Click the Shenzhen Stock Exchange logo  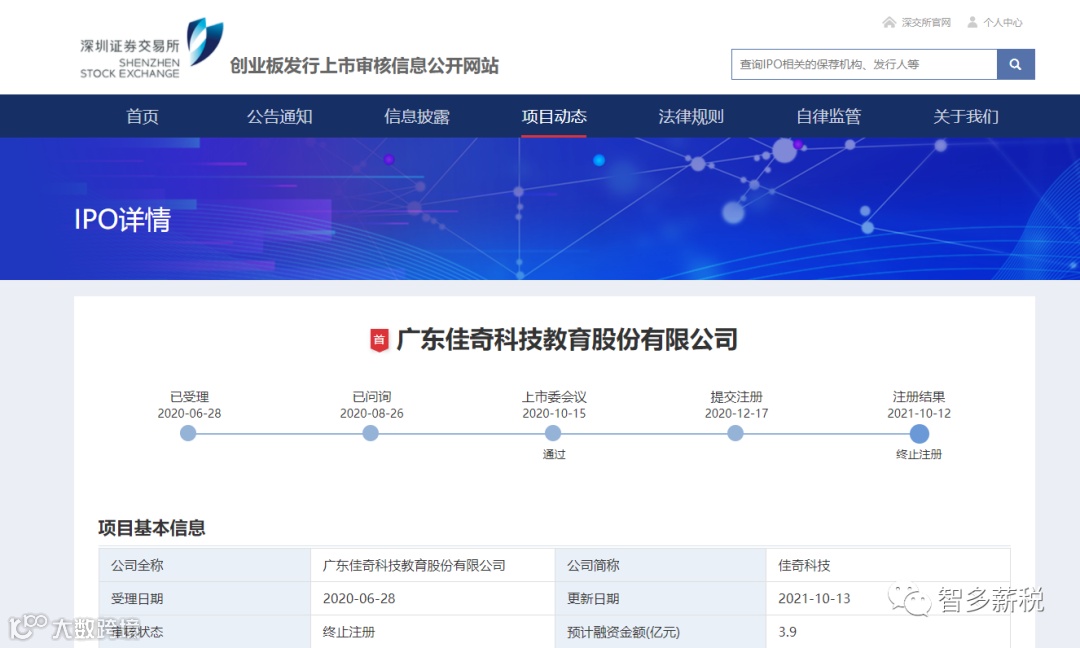point(152,48)
